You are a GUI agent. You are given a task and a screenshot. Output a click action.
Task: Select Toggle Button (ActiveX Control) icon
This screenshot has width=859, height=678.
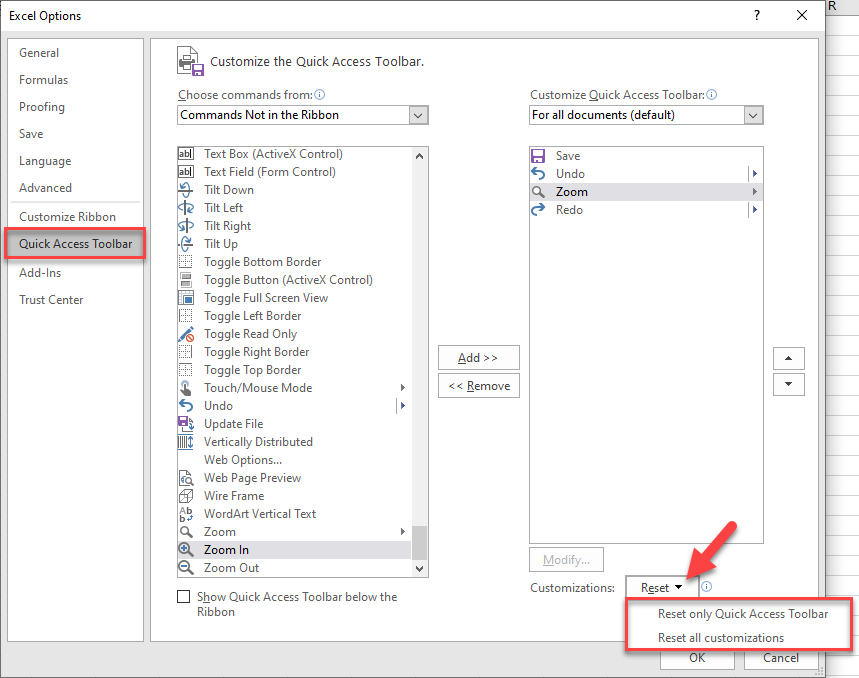pyautogui.click(x=186, y=280)
